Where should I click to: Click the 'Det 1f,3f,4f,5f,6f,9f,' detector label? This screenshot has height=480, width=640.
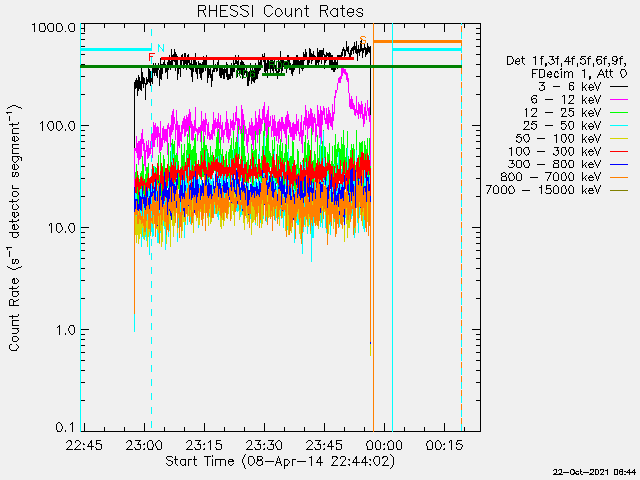pos(566,61)
